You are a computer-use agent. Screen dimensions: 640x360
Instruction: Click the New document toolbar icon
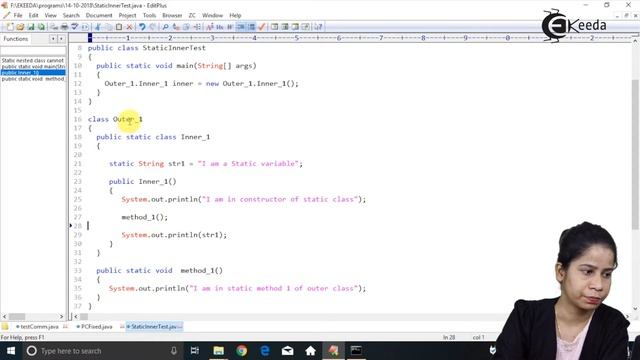click(10, 27)
